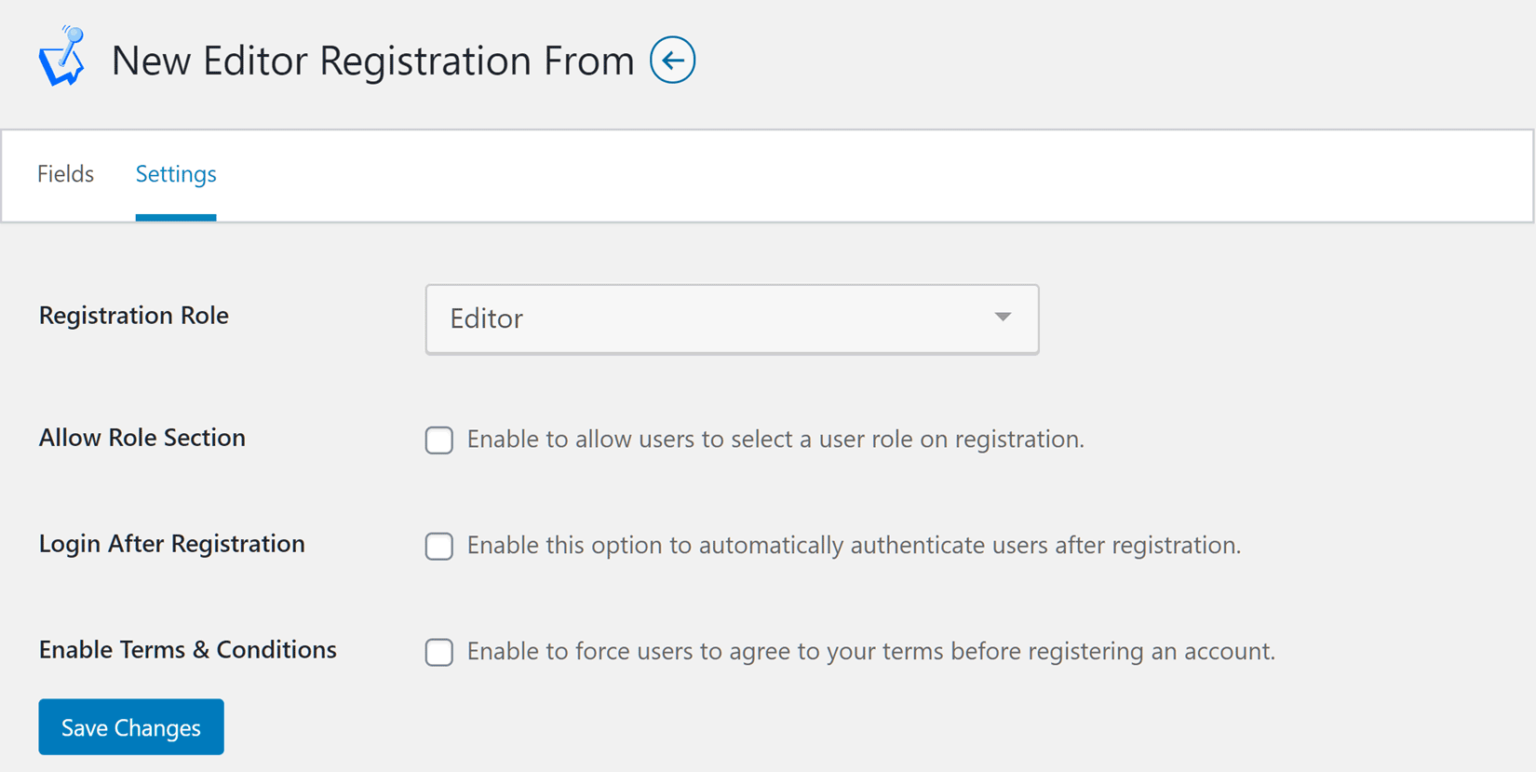This screenshot has width=1536, height=772.
Task: Click the 'Registration Role' field label
Action: (x=133, y=316)
